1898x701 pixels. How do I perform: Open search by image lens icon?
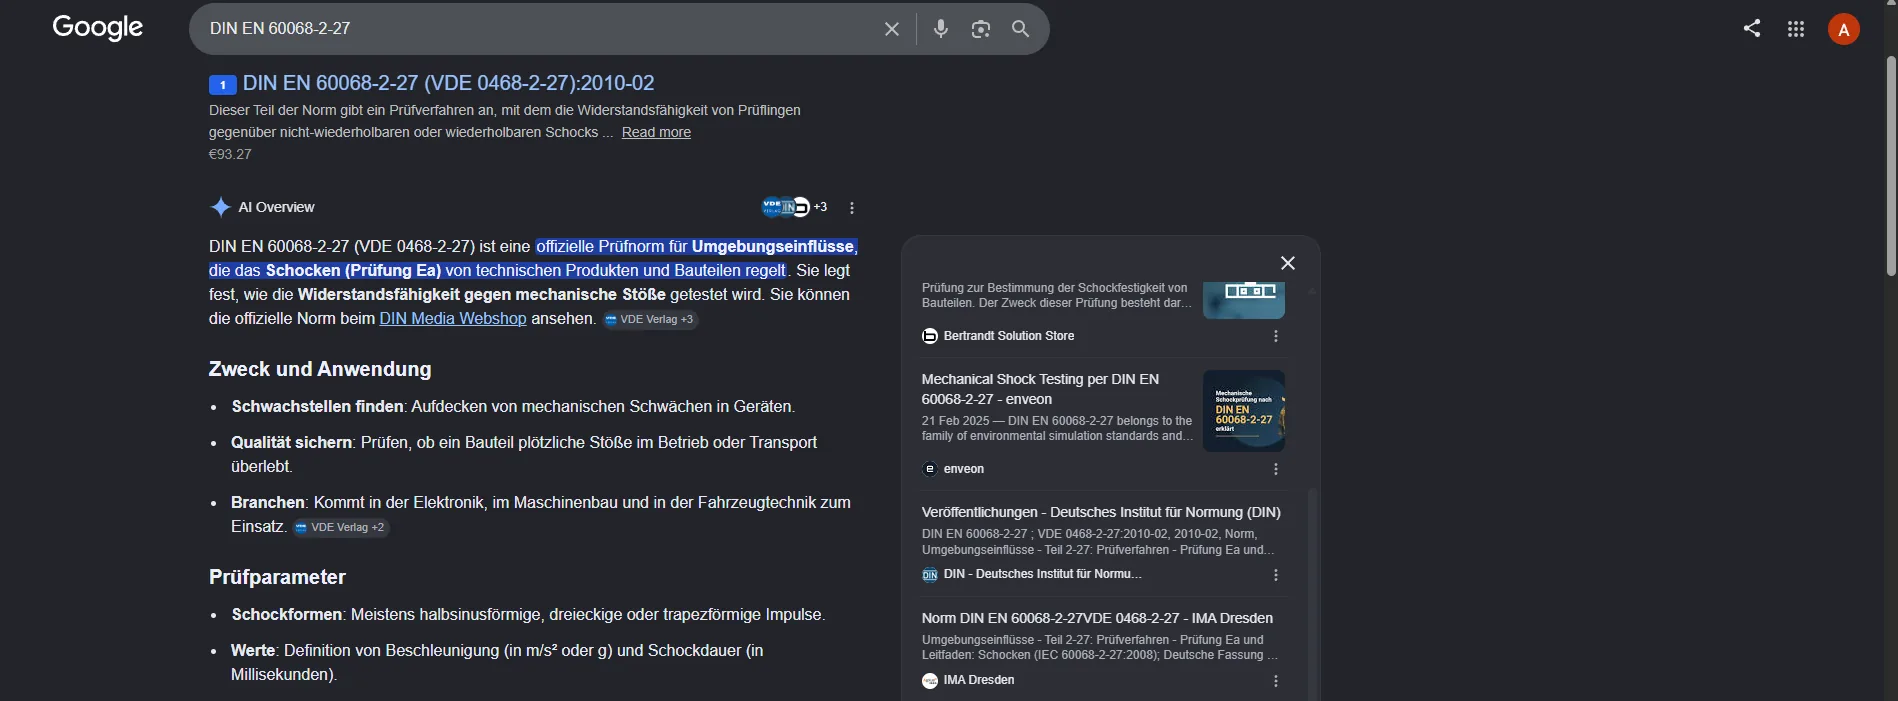point(981,29)
